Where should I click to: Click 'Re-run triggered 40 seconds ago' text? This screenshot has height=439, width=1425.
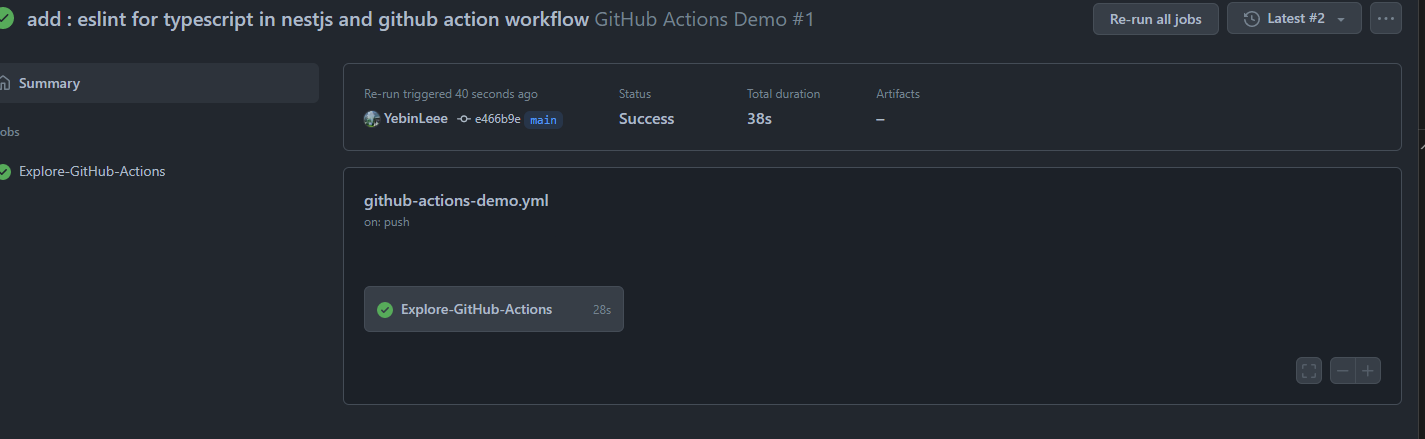[451, 94]
